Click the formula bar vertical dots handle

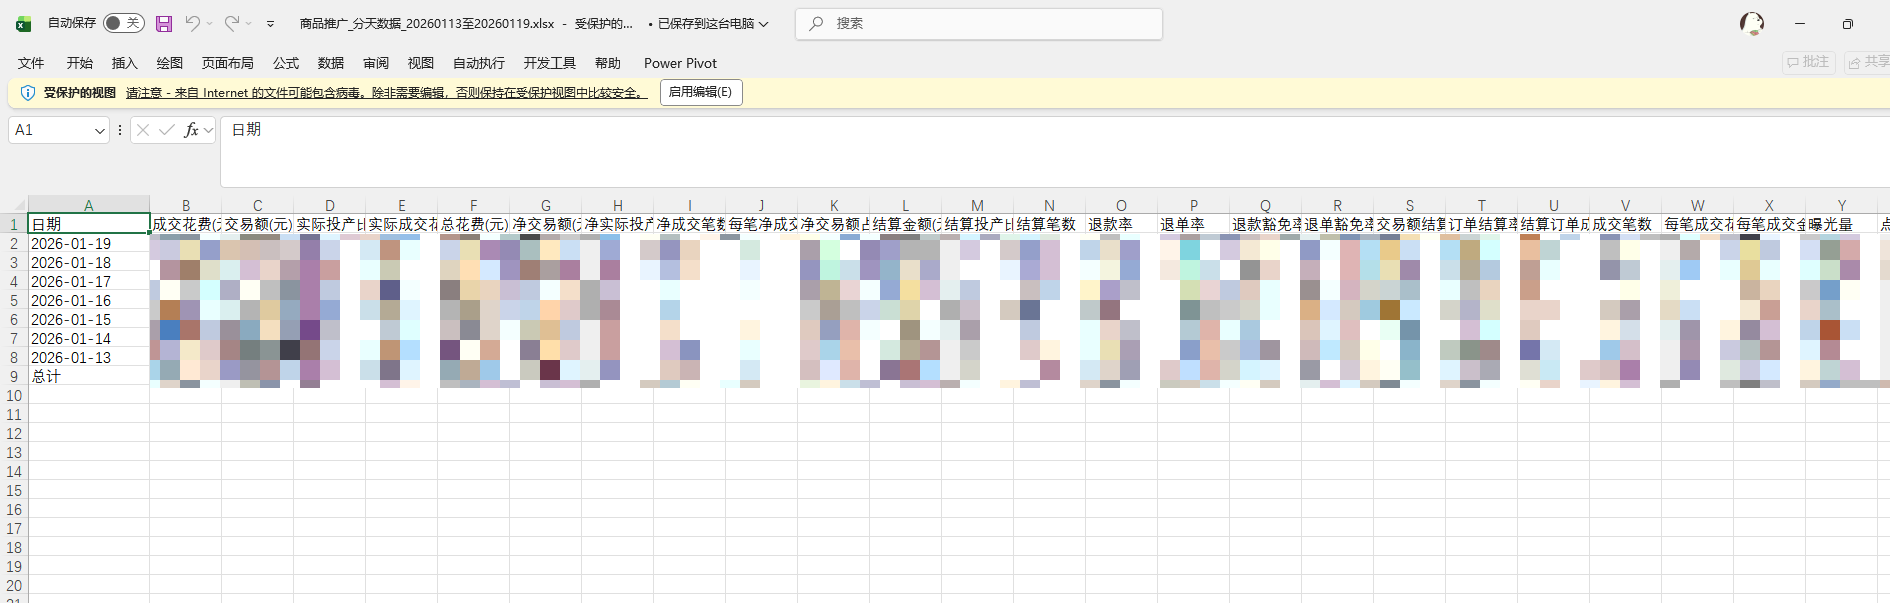pyautogui.click(x=120, y=130)
